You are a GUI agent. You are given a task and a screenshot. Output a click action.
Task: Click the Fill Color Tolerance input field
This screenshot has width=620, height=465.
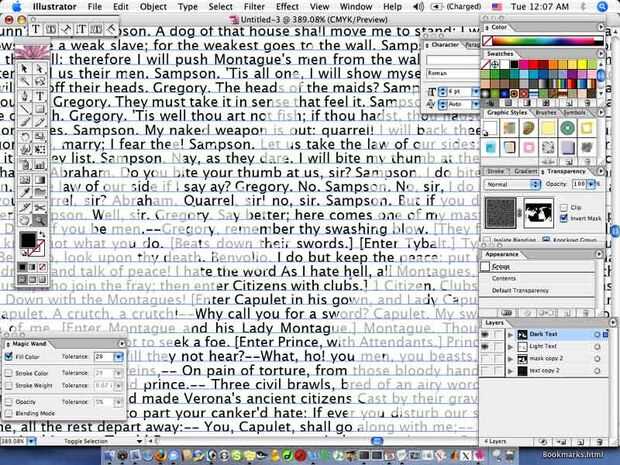pyautogui.click(x=104, y=357)
